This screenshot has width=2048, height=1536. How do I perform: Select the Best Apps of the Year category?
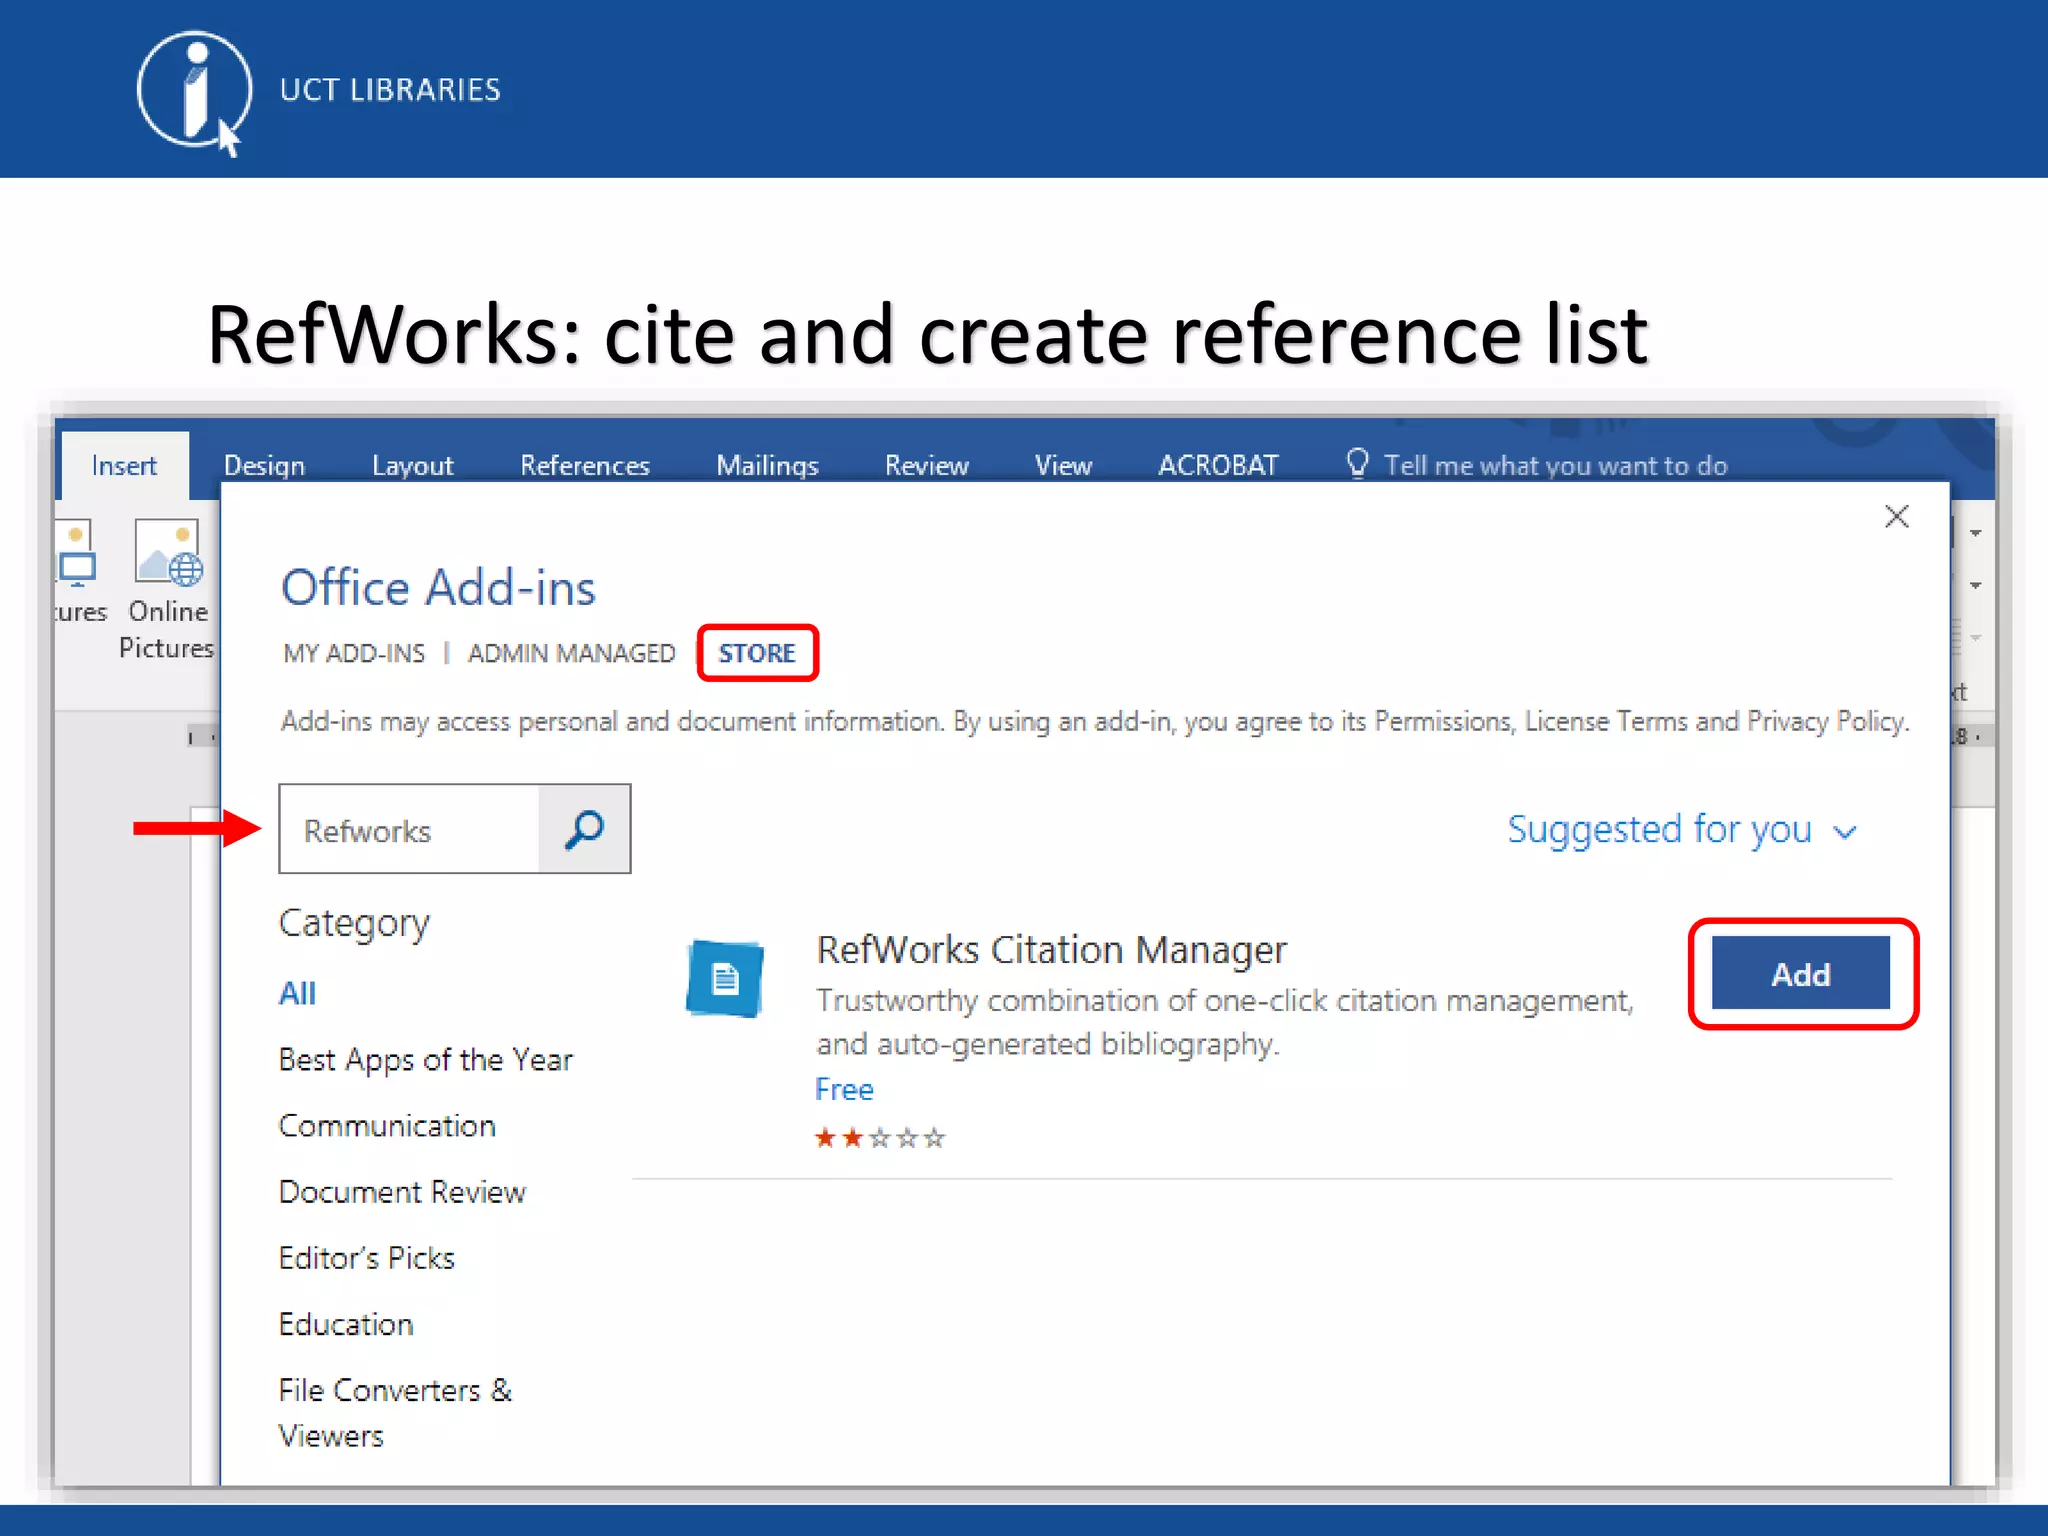tap(426, 1060)
